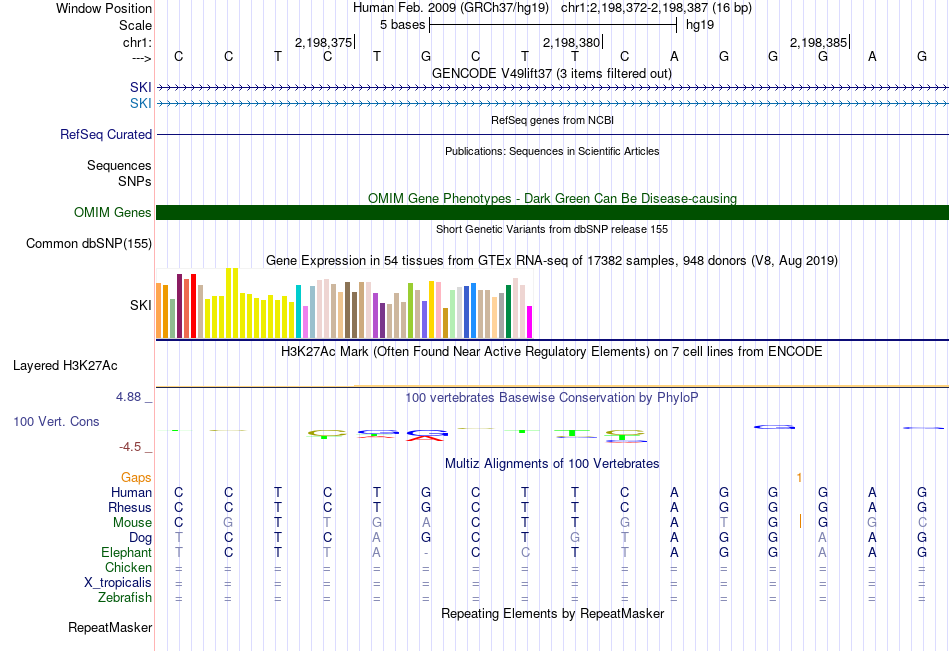The image size is (950, 651).
Task: Click the red GTEx expression bar
Action: click(x=193, y=305)
